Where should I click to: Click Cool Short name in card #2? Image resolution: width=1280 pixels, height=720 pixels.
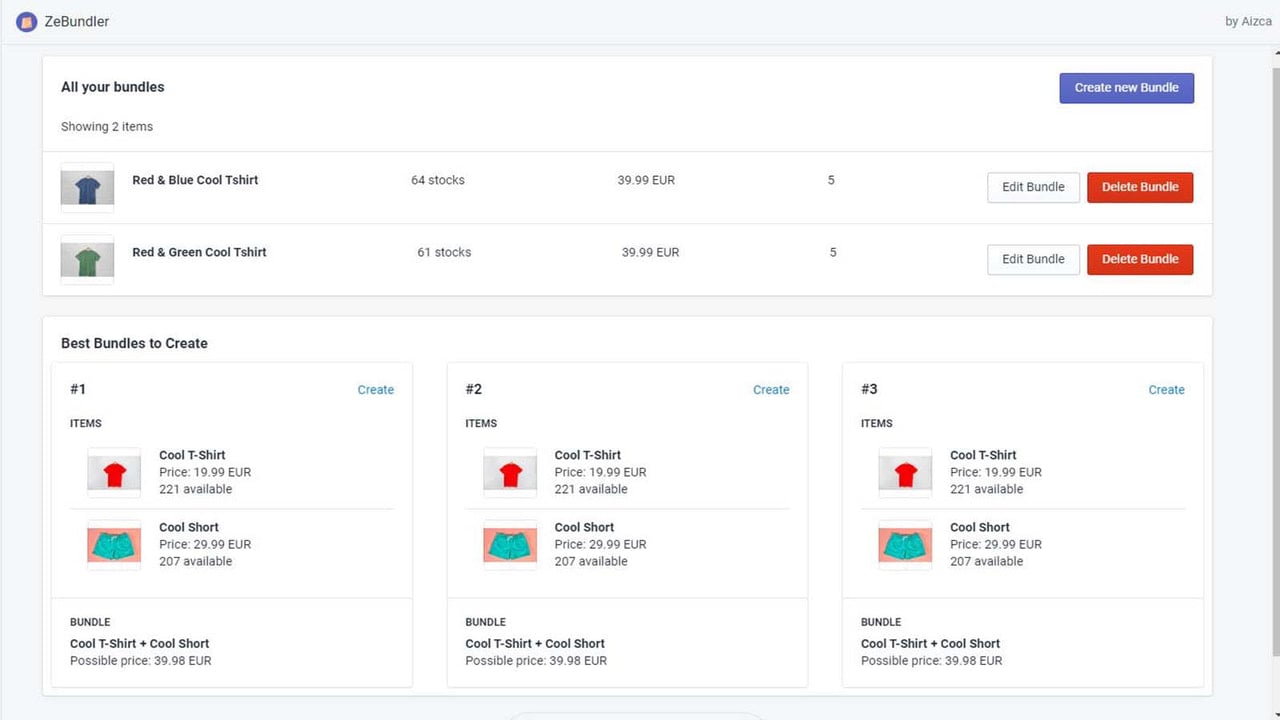pos(584,527)
